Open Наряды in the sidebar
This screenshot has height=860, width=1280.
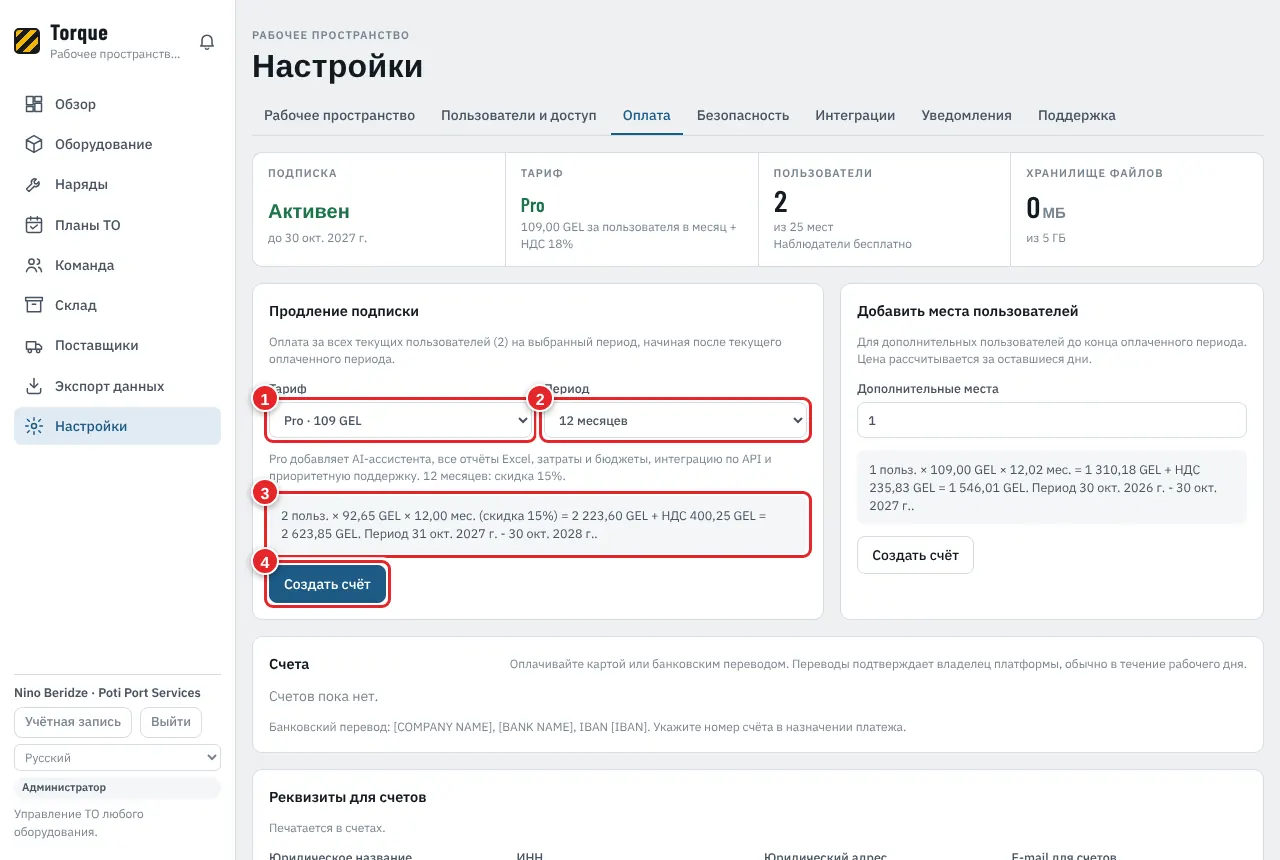click(117, 185)
